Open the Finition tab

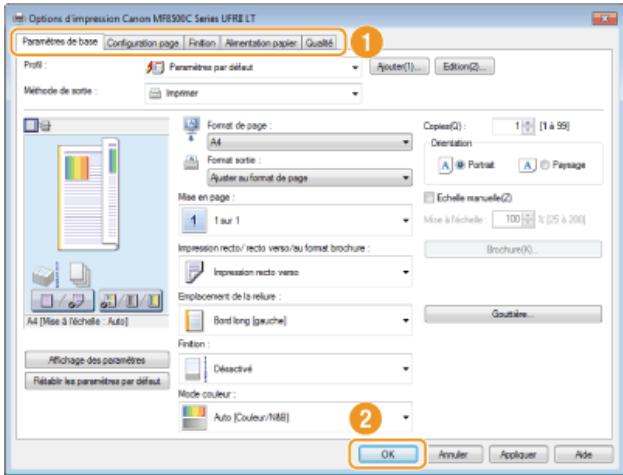202,43
